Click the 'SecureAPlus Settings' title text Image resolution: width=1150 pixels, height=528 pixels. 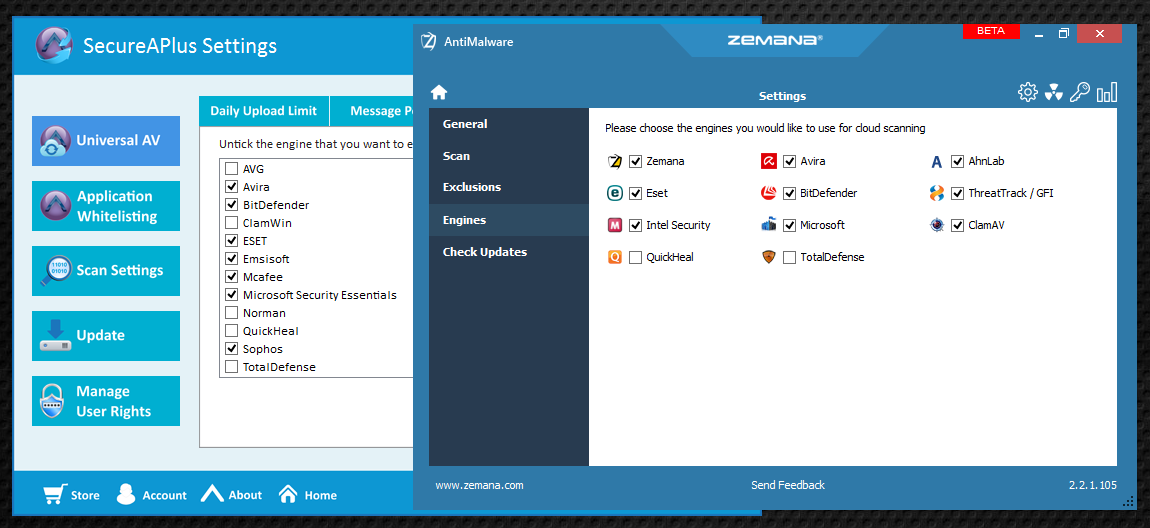point(180,46)
